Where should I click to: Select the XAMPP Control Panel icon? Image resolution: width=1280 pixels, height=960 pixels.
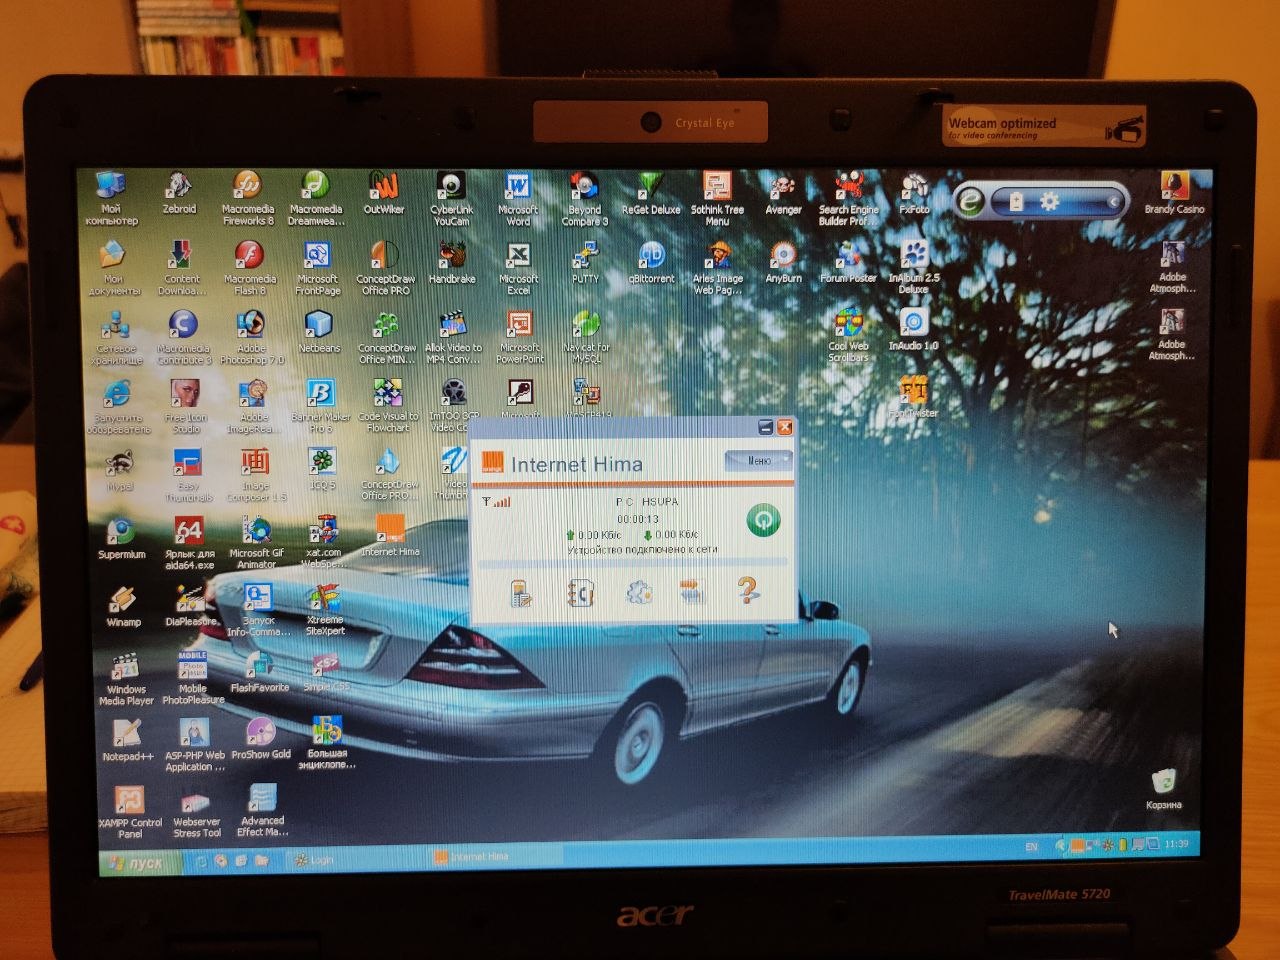click(130, 811)
